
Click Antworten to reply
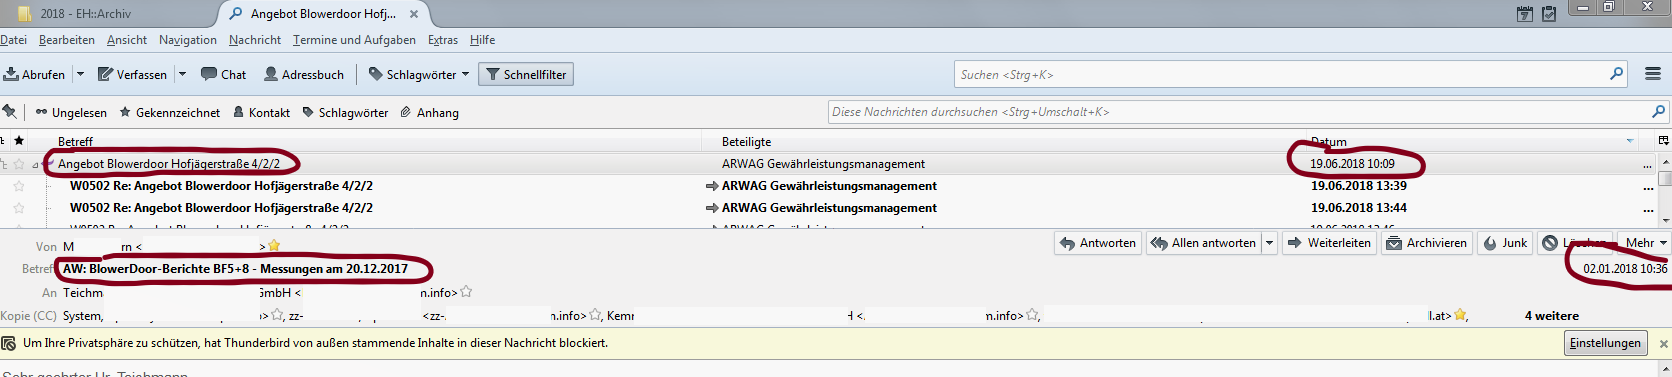(x=1098, y=243)
